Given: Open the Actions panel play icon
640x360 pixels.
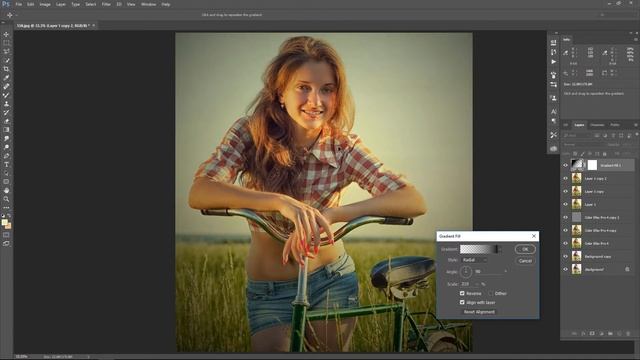Looking at the screenshot, I should (553, 62).
